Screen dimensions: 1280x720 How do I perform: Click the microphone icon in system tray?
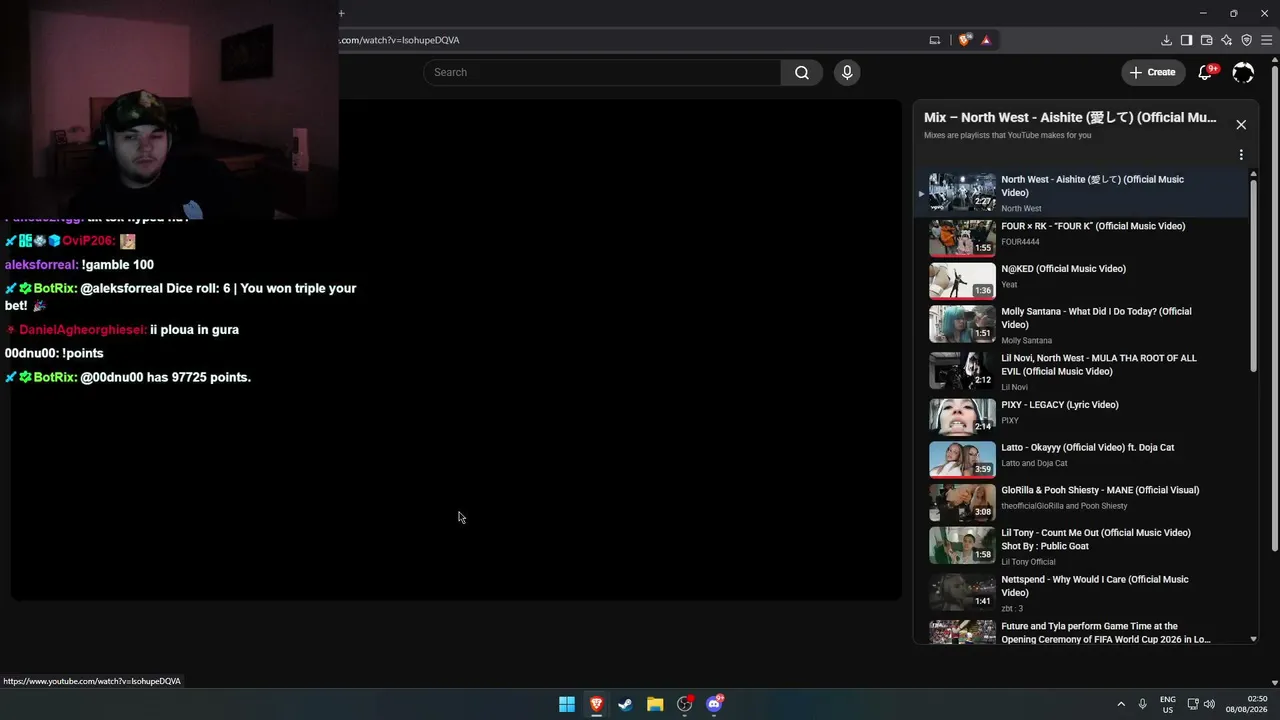pos(1142,704)
